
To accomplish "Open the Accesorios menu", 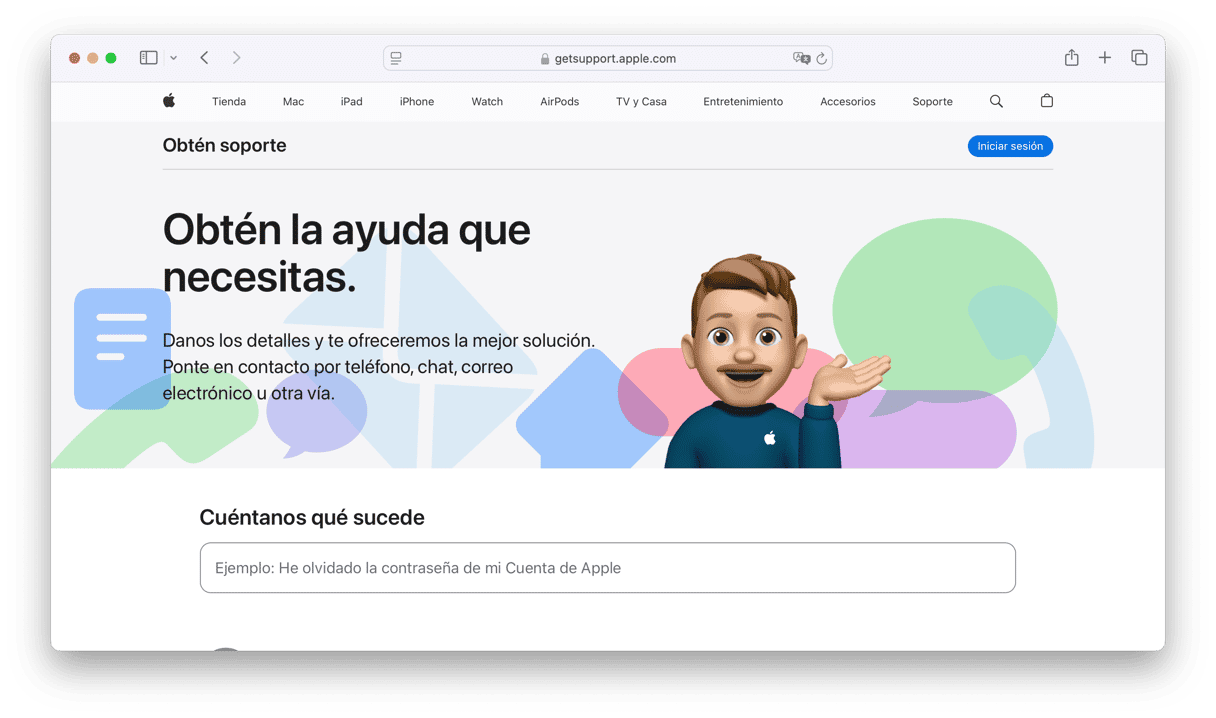I will 848,101.
